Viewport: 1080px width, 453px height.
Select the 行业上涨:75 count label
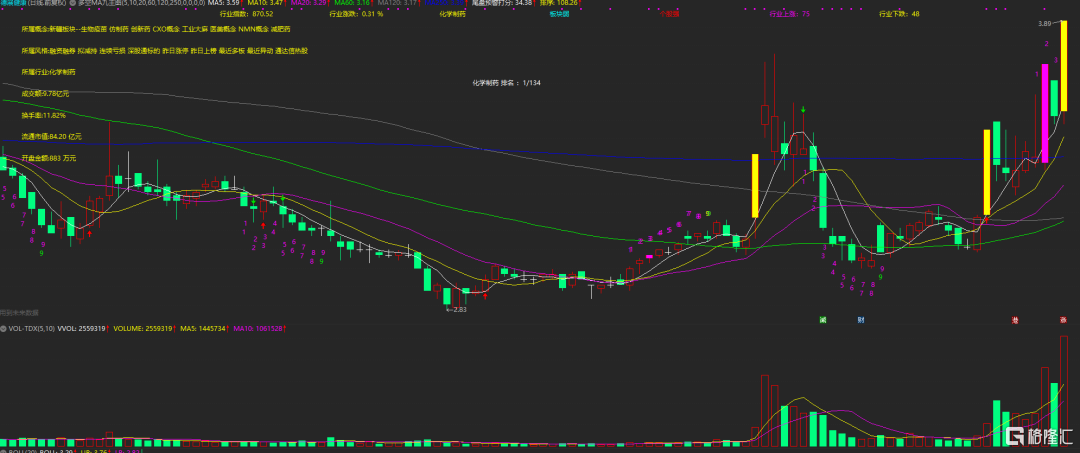click(x=789, y=14)
